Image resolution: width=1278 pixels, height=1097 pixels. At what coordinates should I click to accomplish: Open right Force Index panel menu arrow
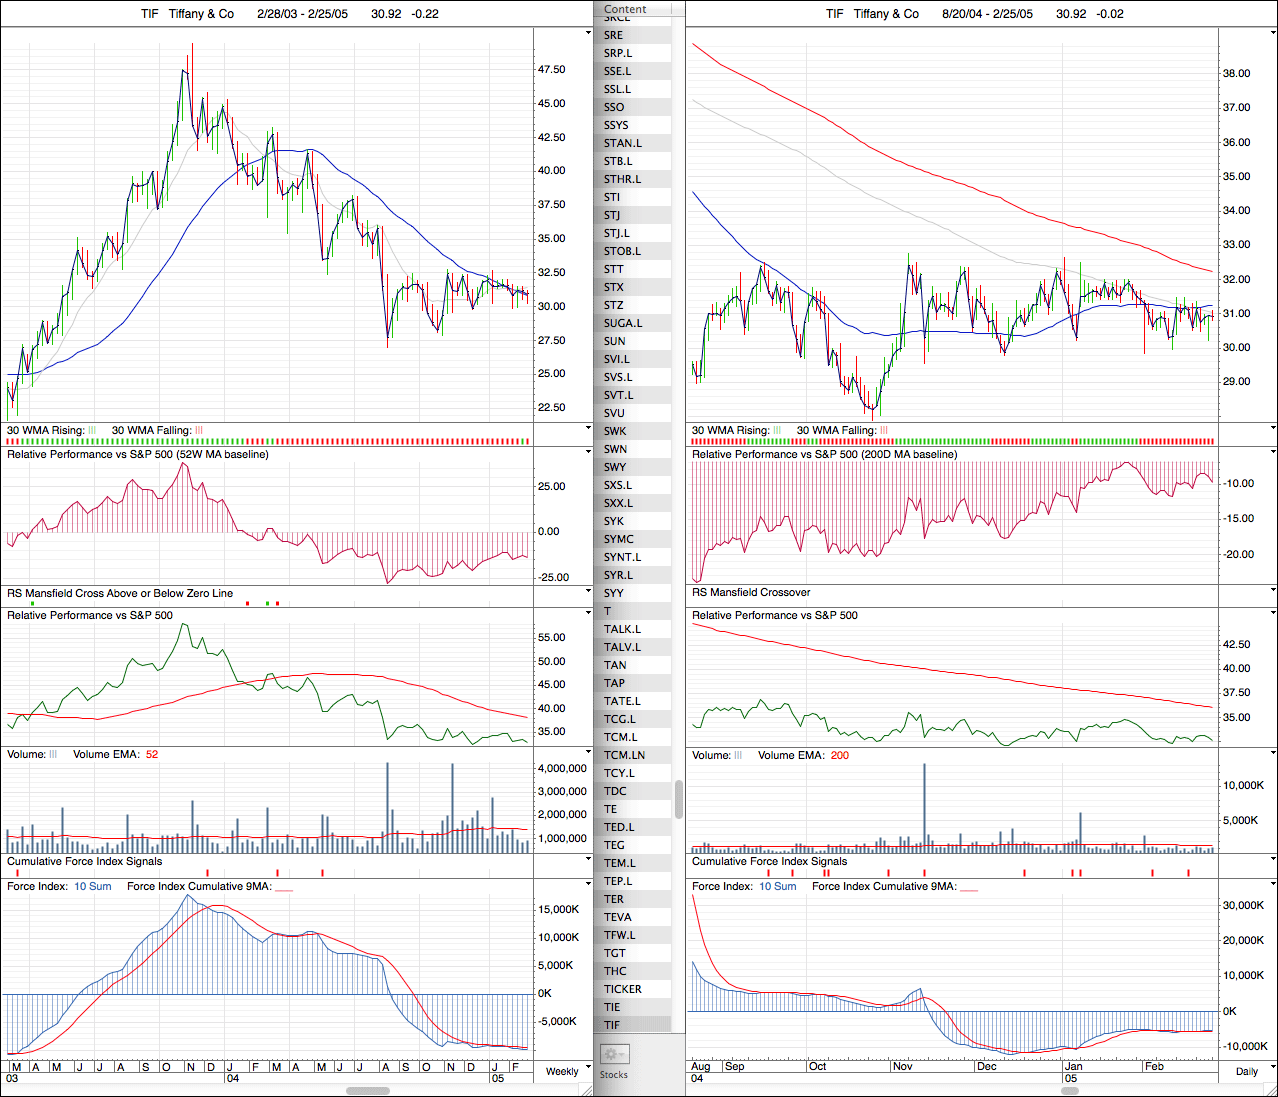pyautogui.click(x=1273, y=885)
